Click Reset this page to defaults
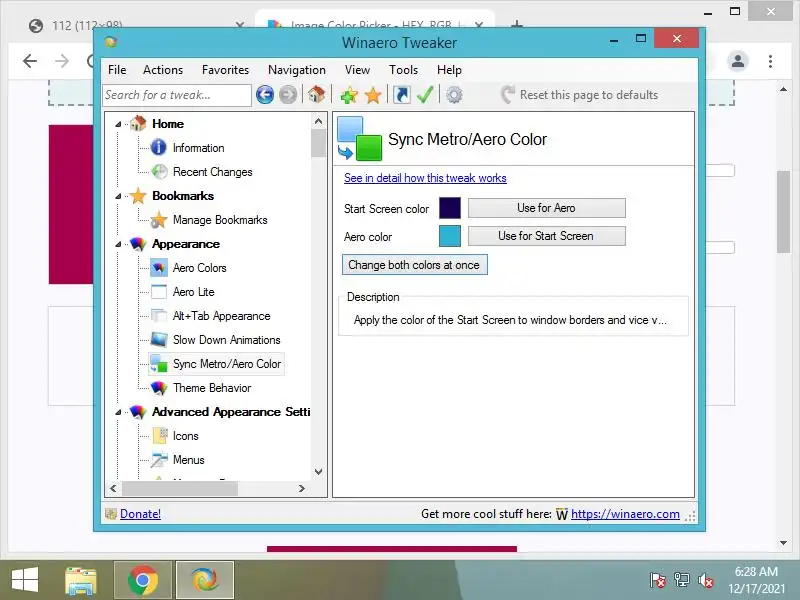The image size is (800, 600). click(x=580, y=95)
